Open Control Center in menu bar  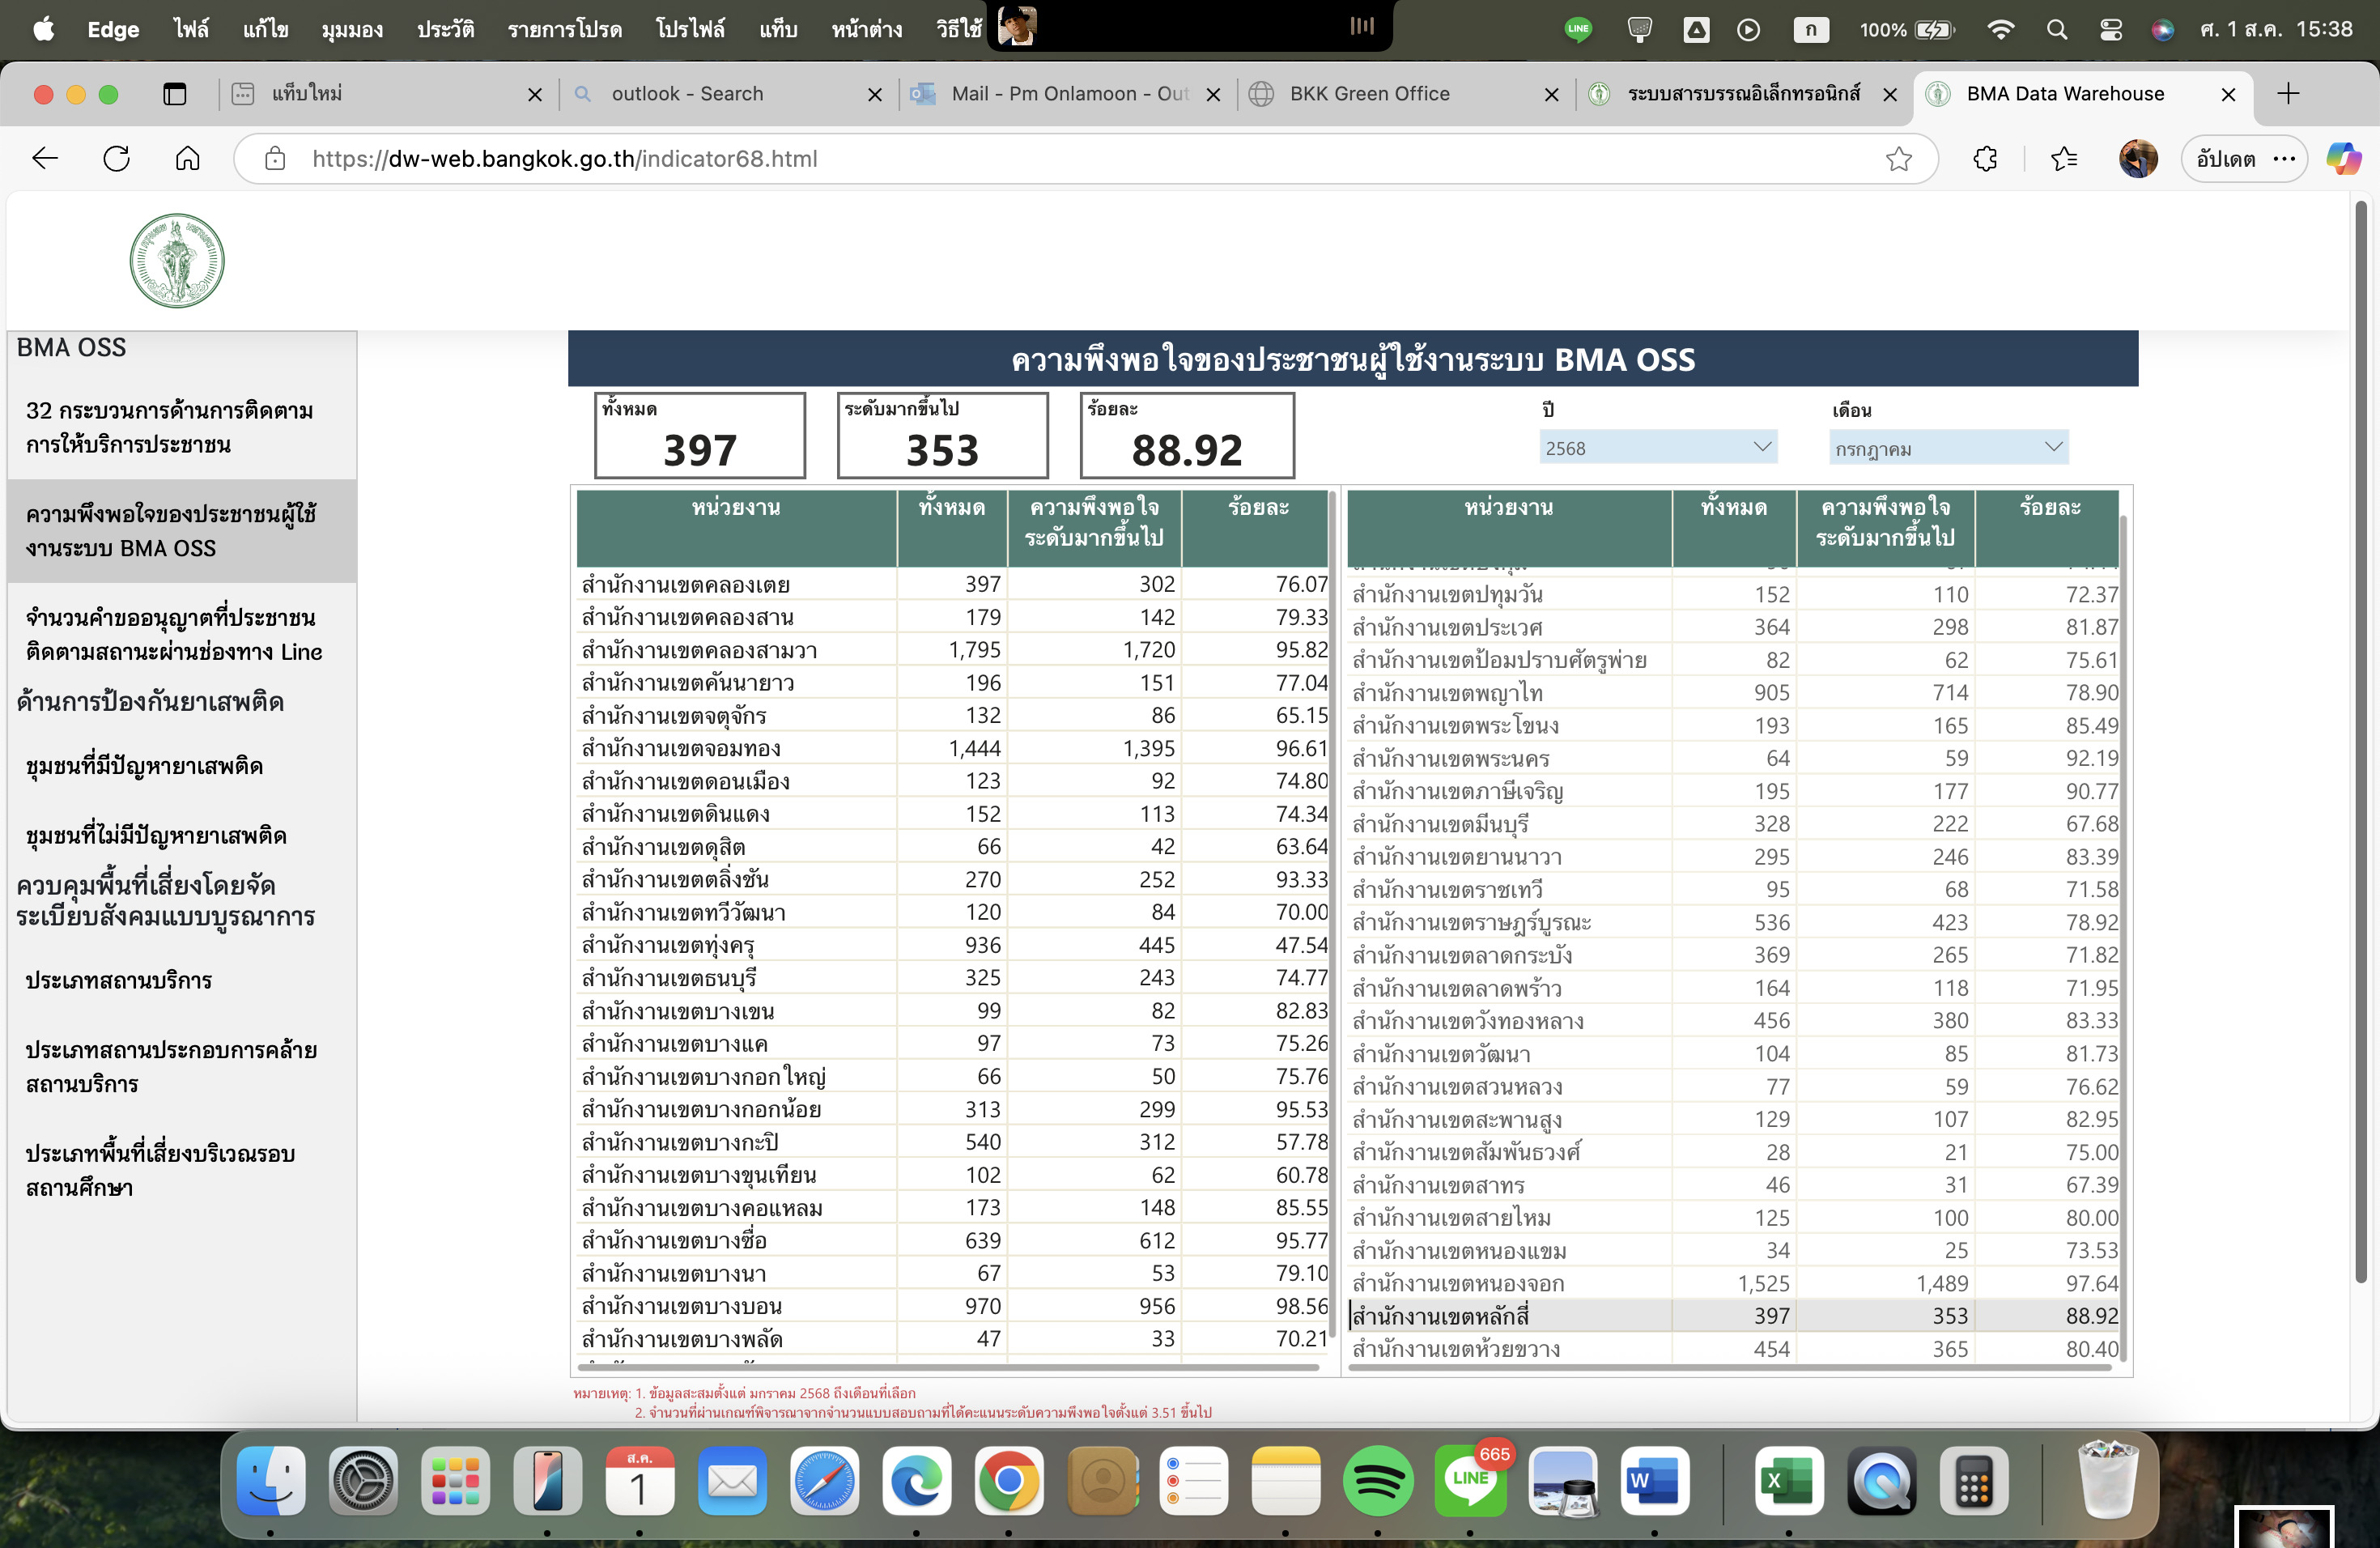tap(2110, 30)
